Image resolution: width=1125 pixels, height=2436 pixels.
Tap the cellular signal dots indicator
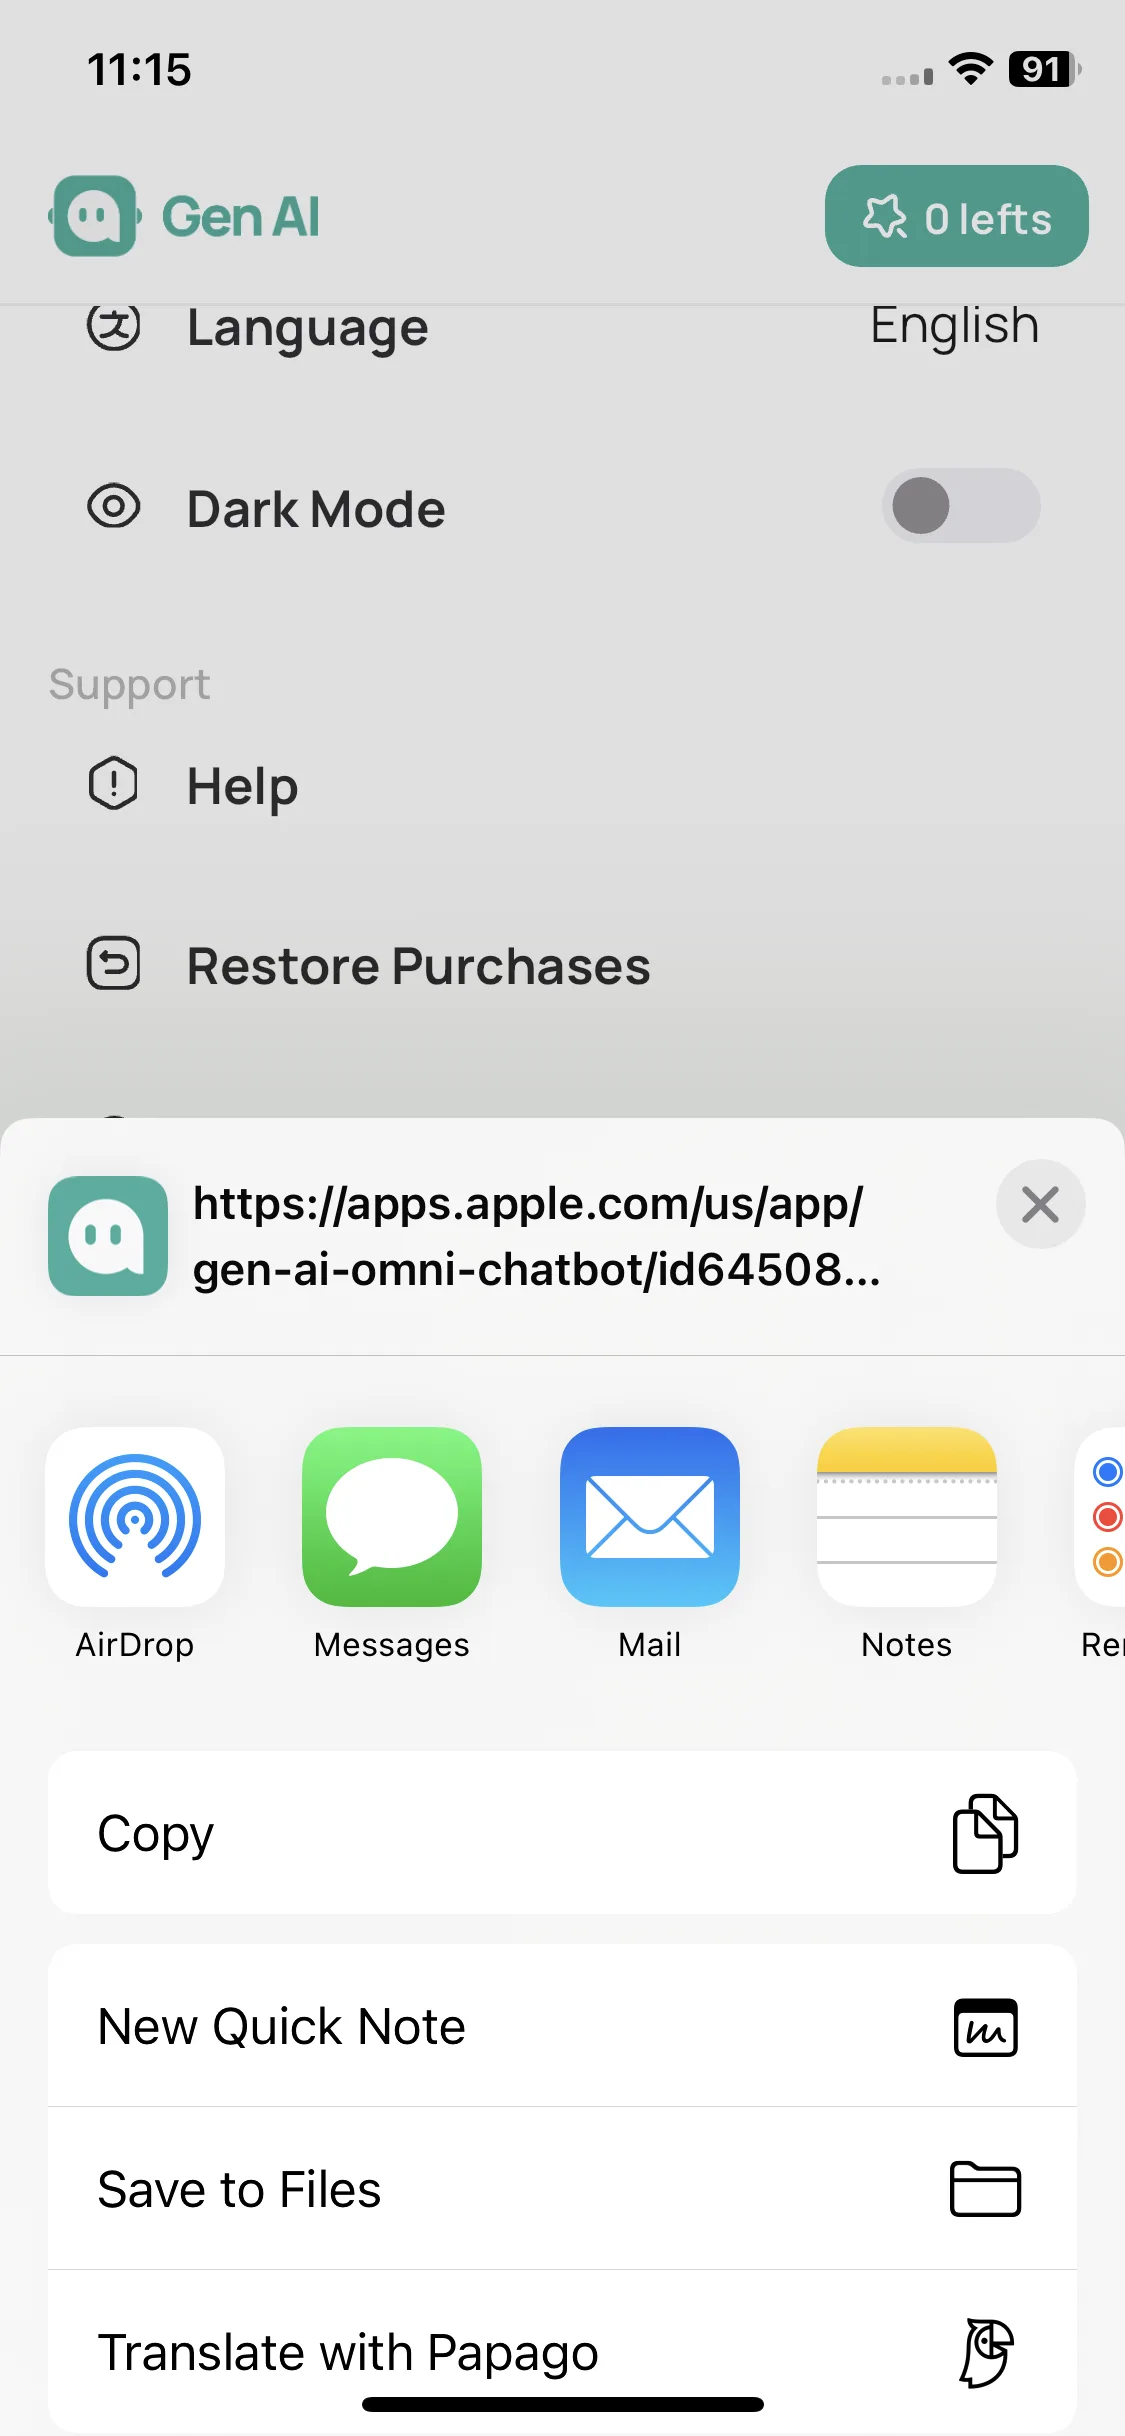tap(907, 77)
